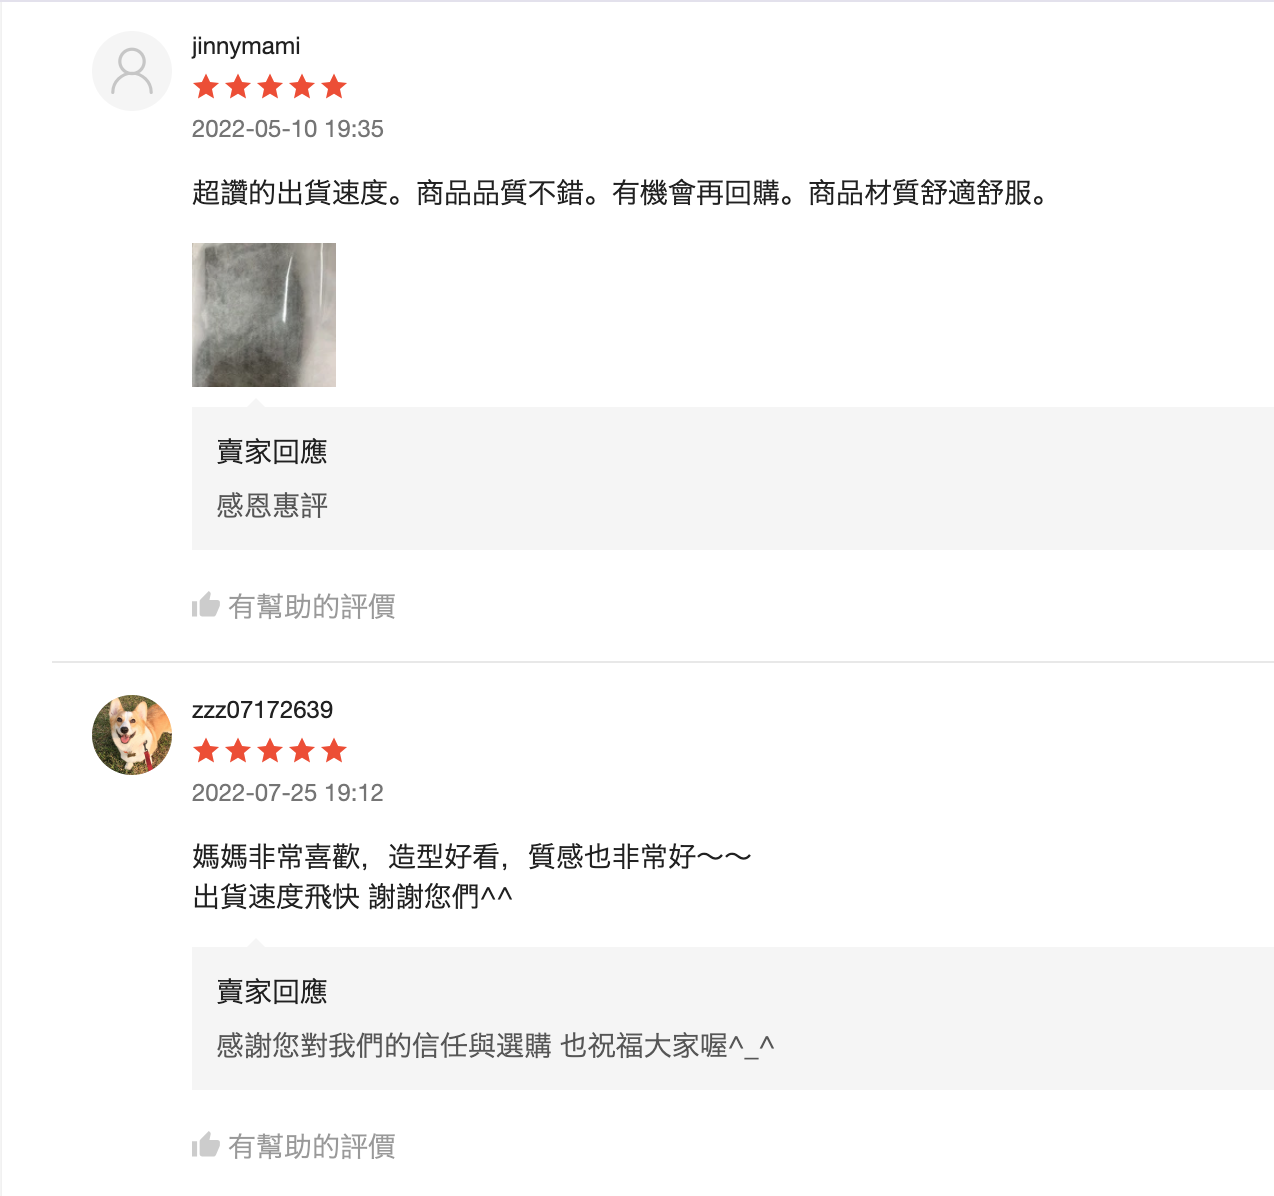Mark jinnymami's review as helpful
1274x1196 pixels.
[x=312, y=605]
